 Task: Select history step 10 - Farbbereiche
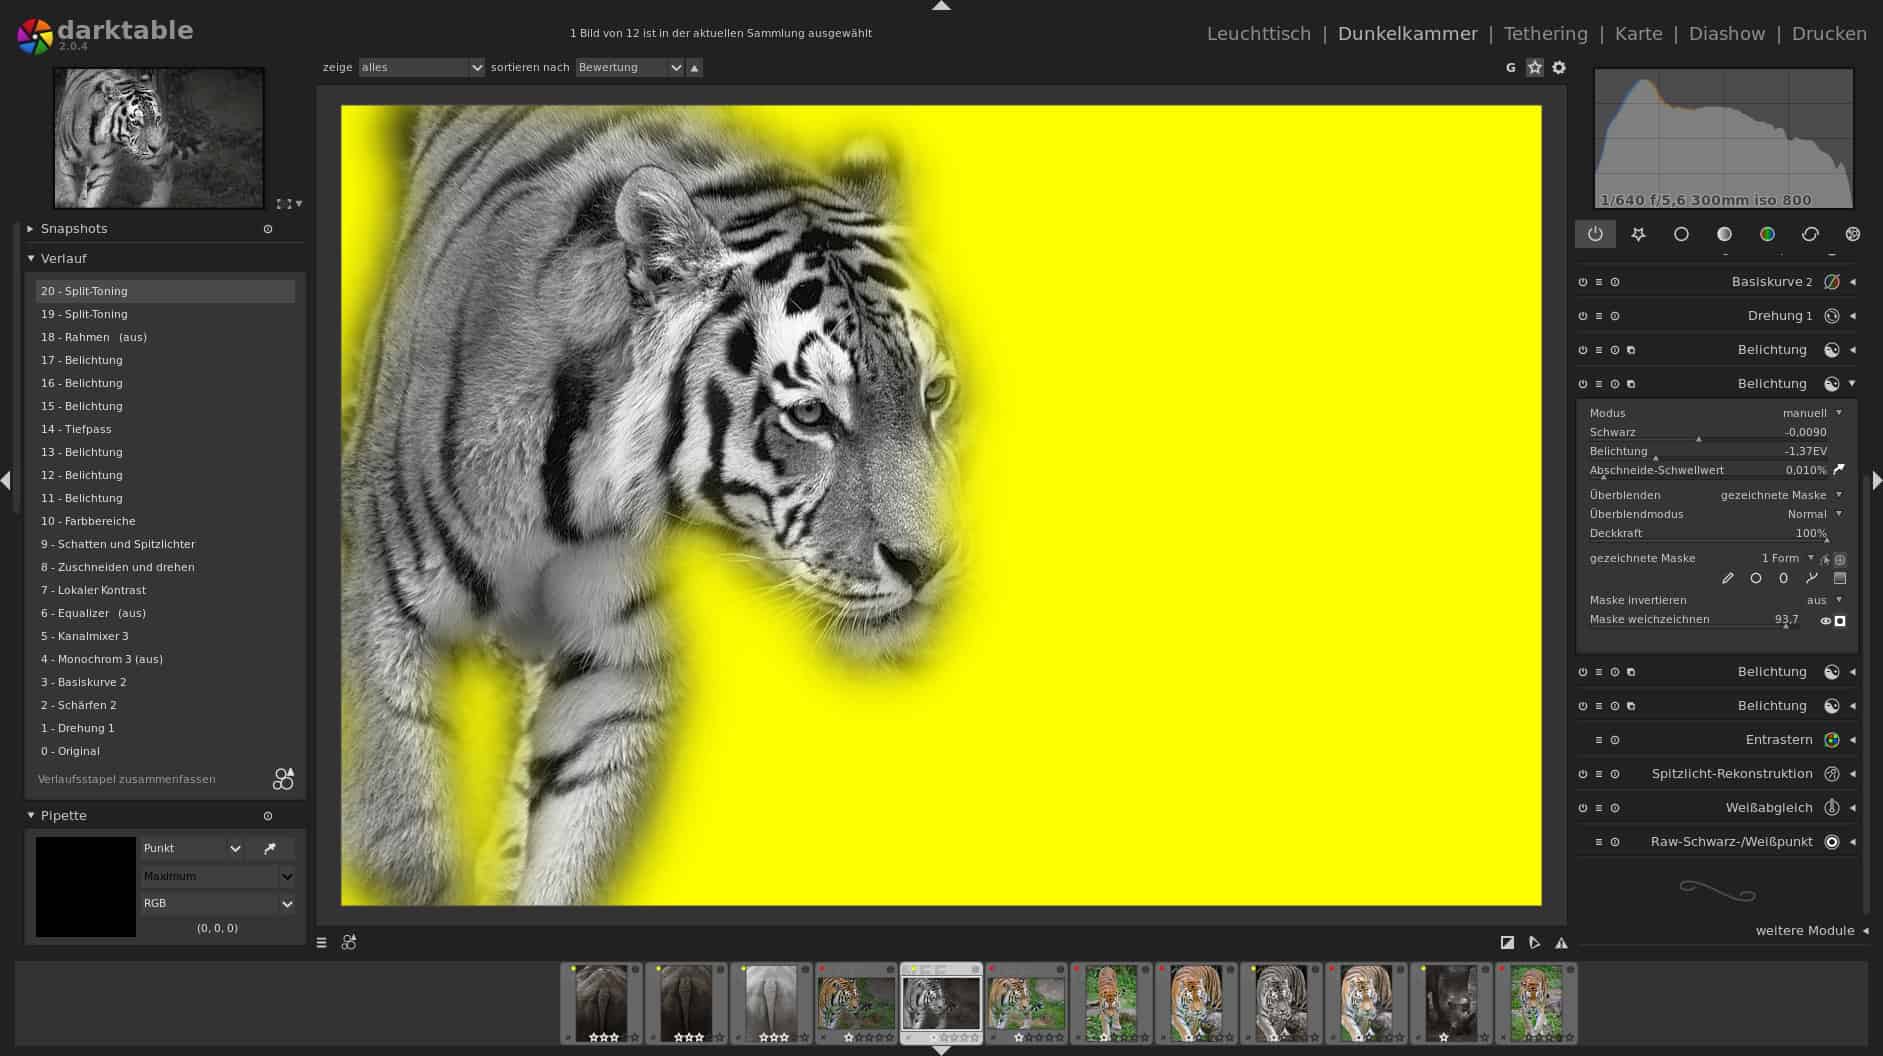coord(88,521)
